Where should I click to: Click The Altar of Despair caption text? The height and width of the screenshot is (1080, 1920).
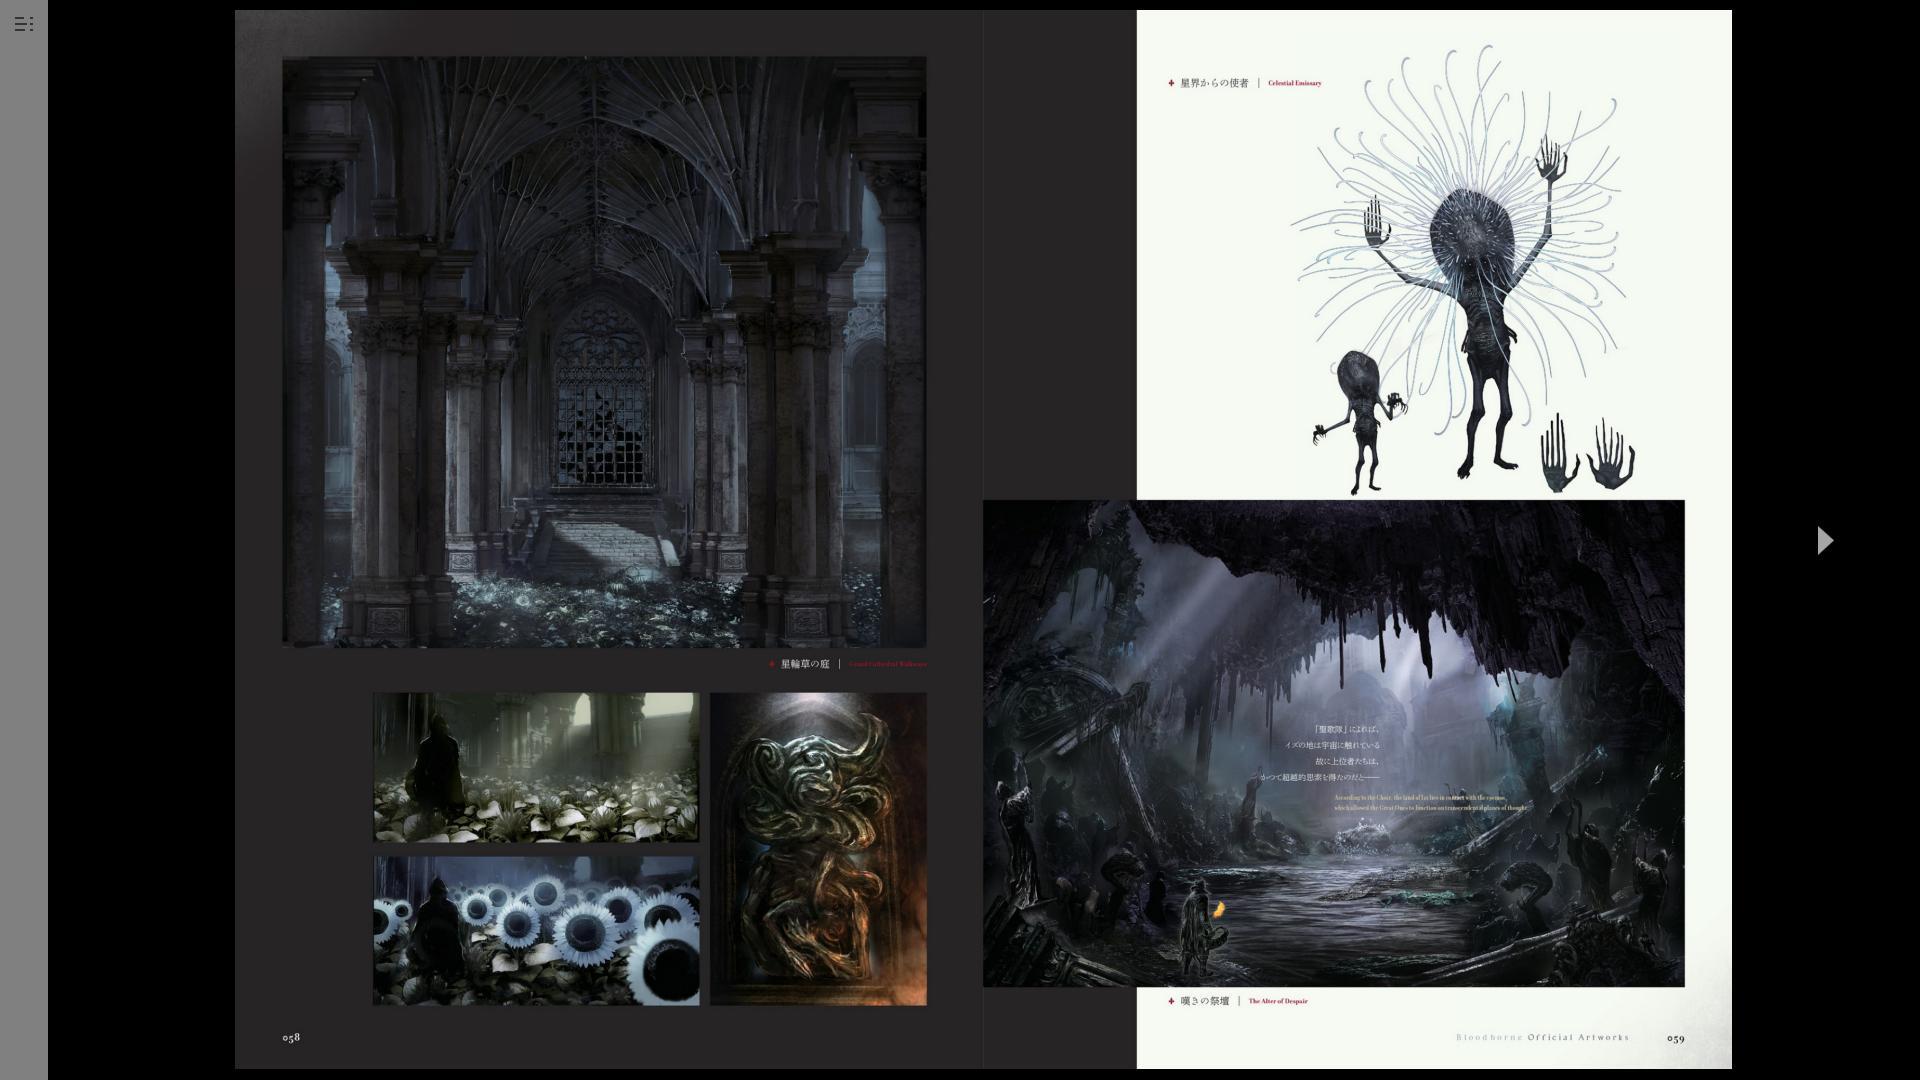1277,1001
